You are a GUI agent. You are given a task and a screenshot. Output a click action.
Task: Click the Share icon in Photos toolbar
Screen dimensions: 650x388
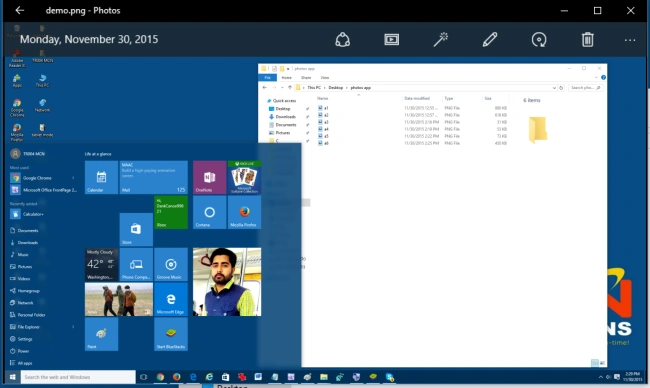coord(342,40)
